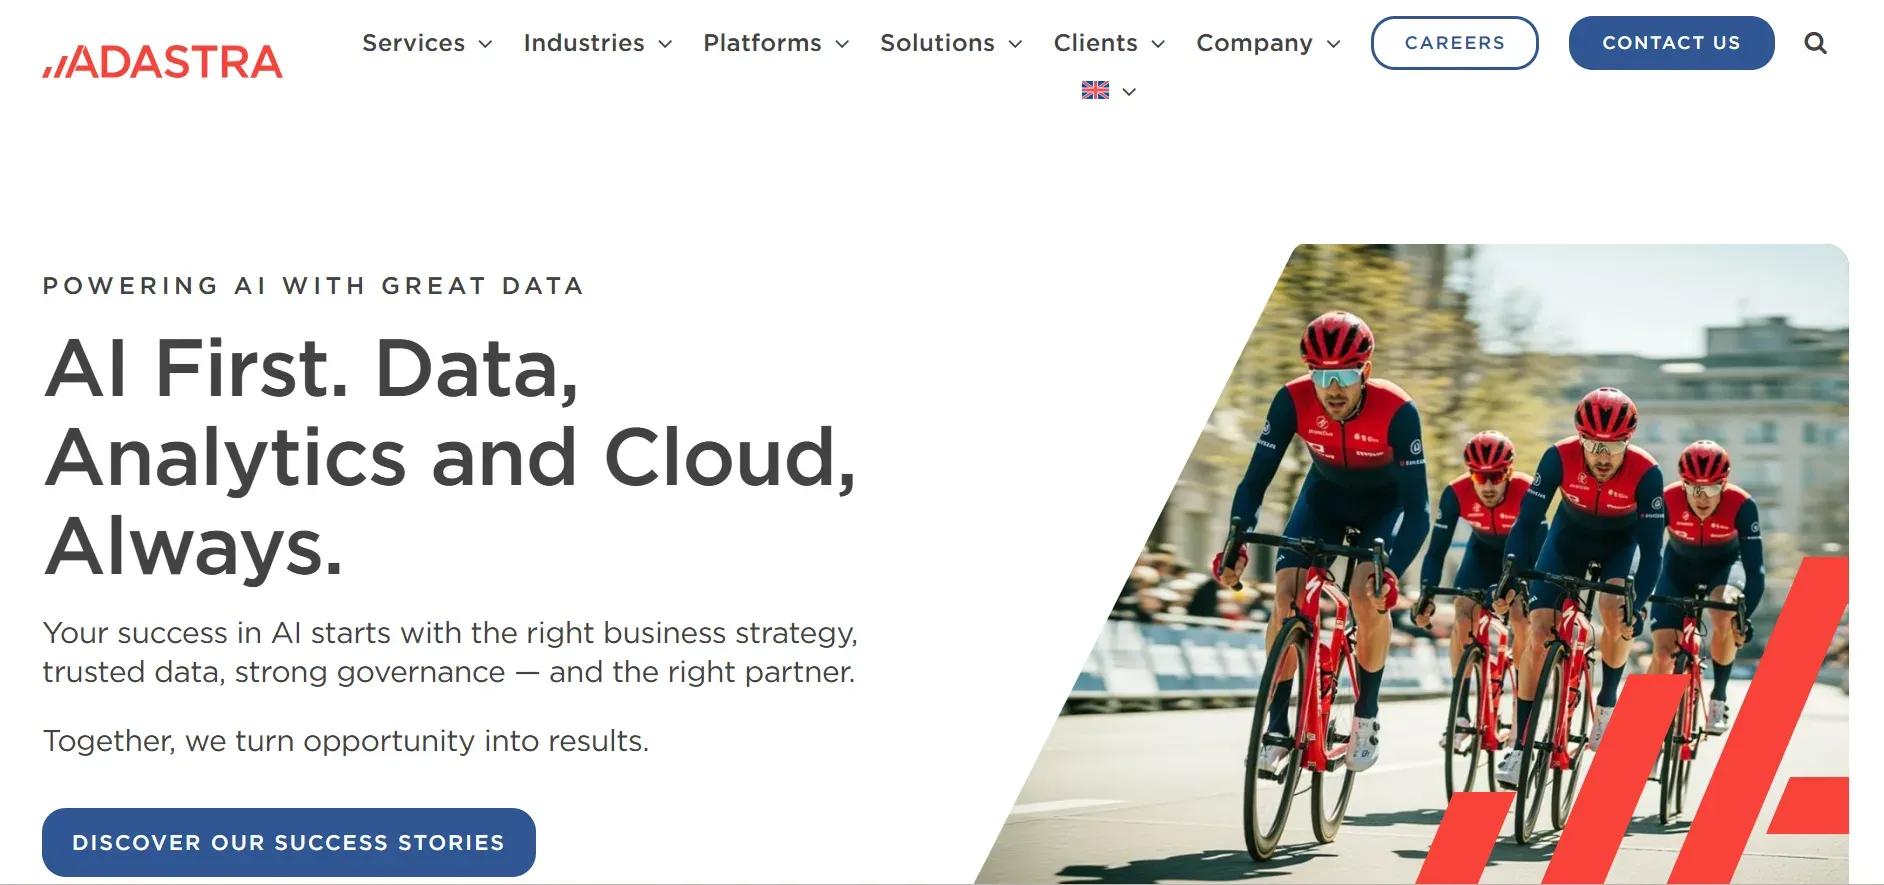Expand the Services chevron arrow
The width and height of the screenshot is (1884, 885).
click(x=485, y=44)
